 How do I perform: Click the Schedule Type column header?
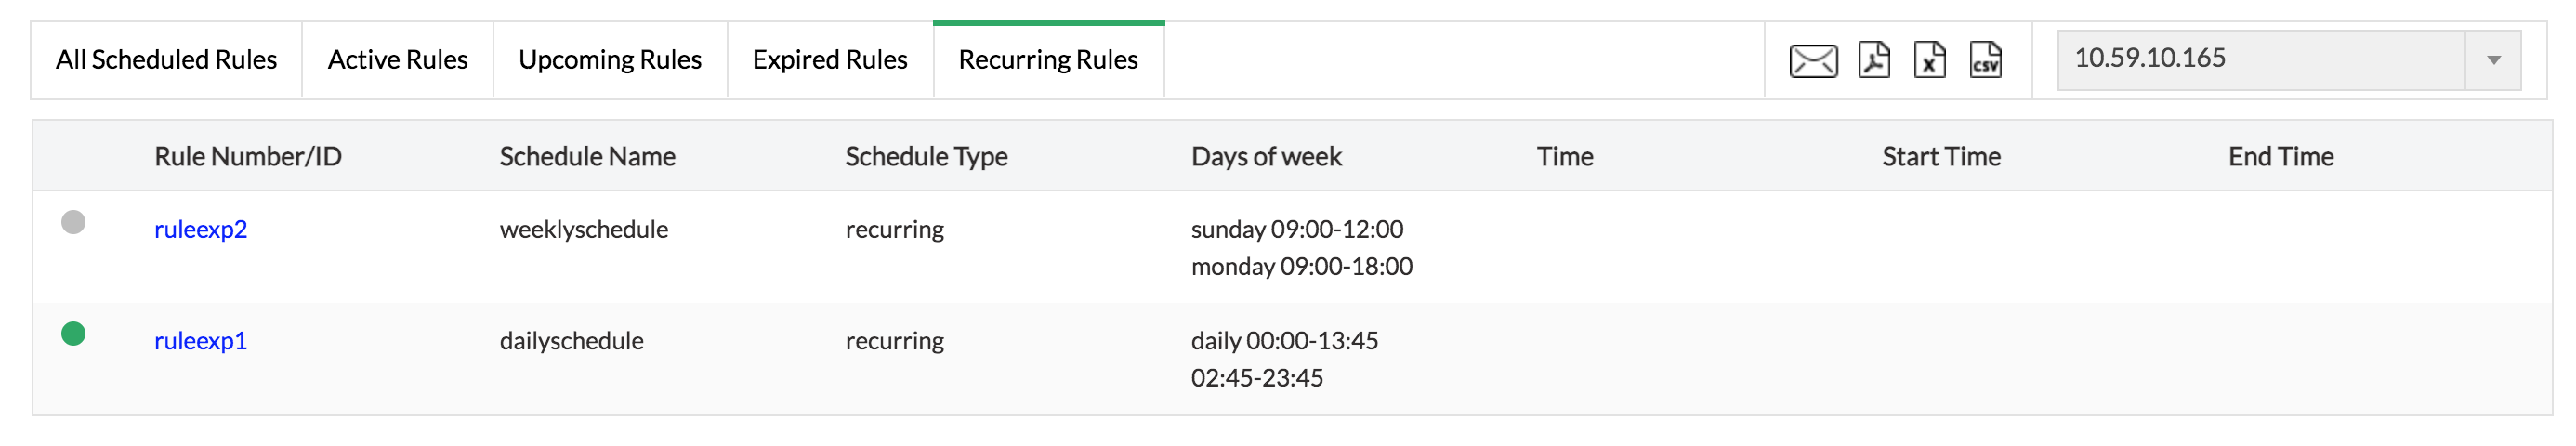(926, 156)
